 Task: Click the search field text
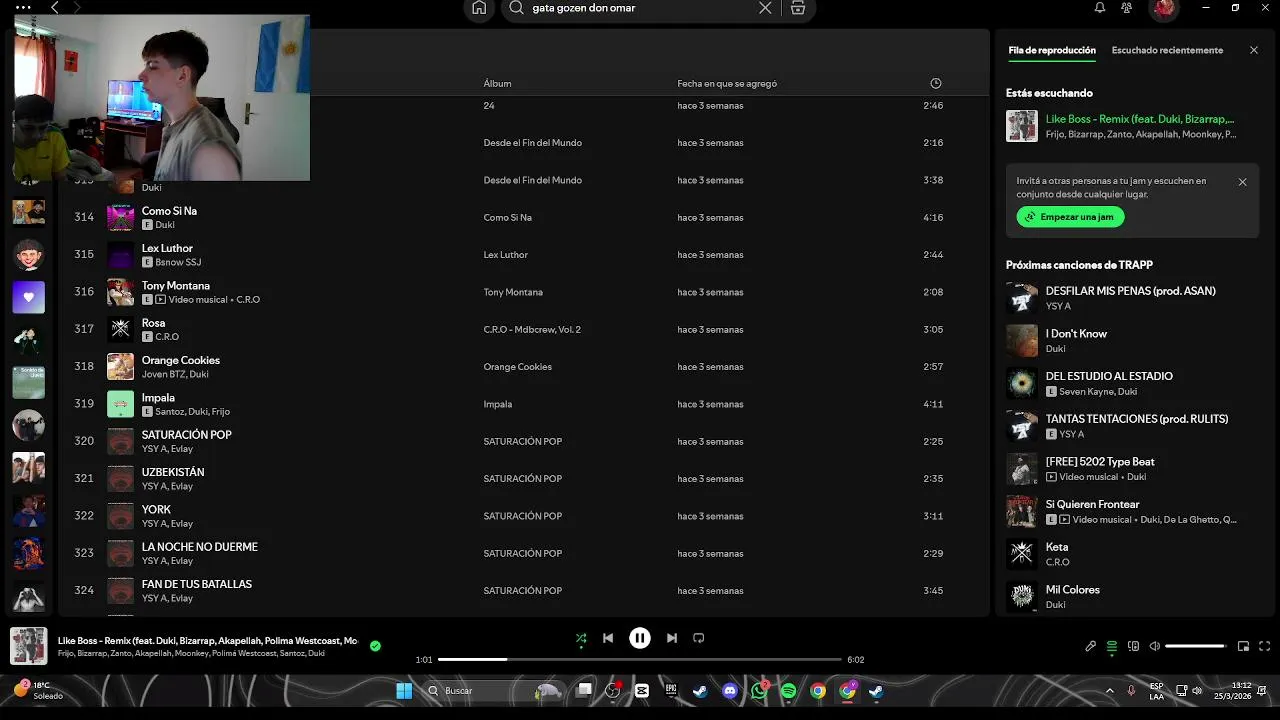point(584,8)
